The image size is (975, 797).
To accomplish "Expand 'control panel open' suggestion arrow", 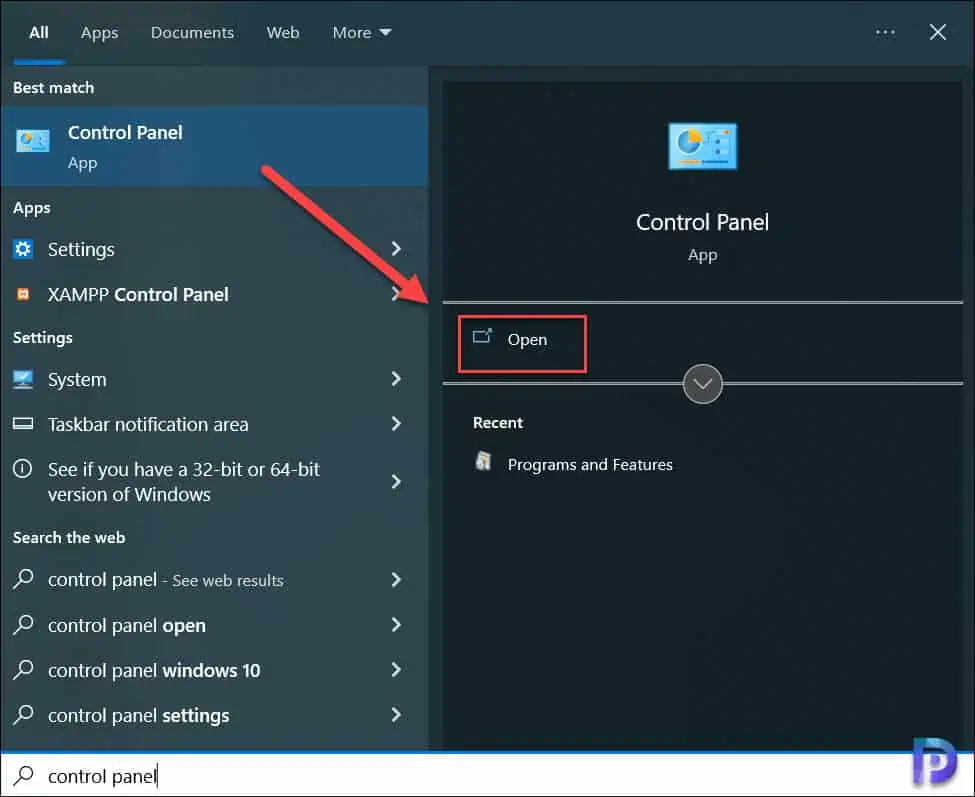I will point(396,624).
